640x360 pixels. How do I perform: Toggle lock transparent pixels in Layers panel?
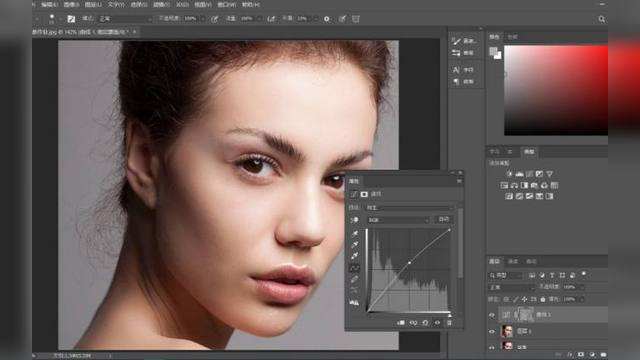click(506, 299)
